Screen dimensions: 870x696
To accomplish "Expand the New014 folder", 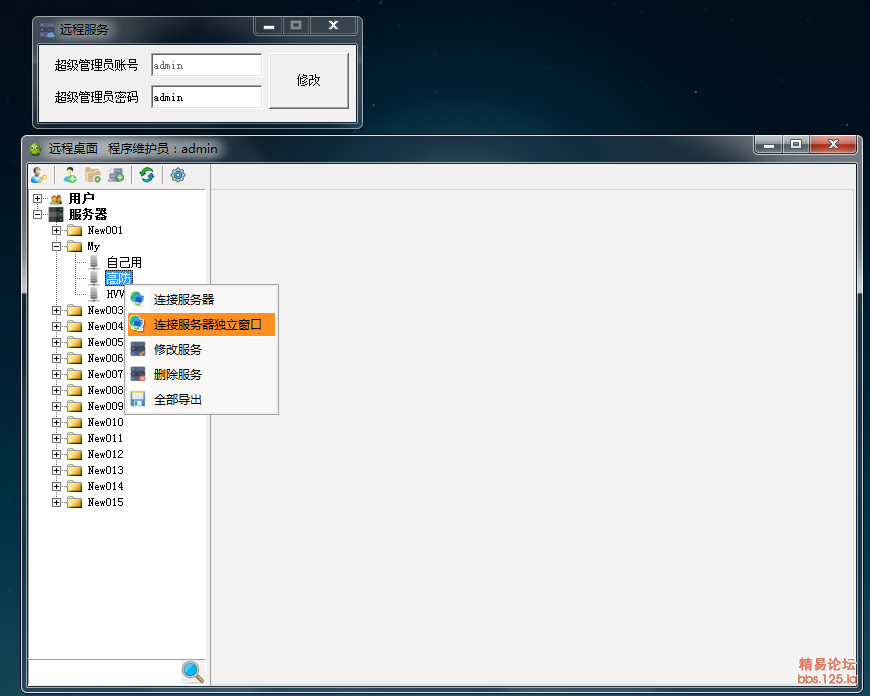I will coord(57,486).
